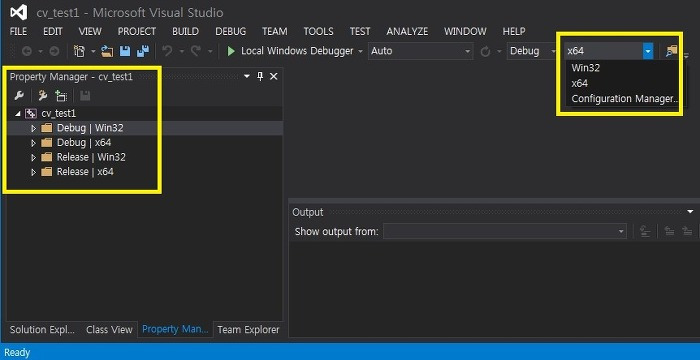This screenshot has width=700, height=360.
Task: Open the PROJECT menu
Action: [137, 31]
